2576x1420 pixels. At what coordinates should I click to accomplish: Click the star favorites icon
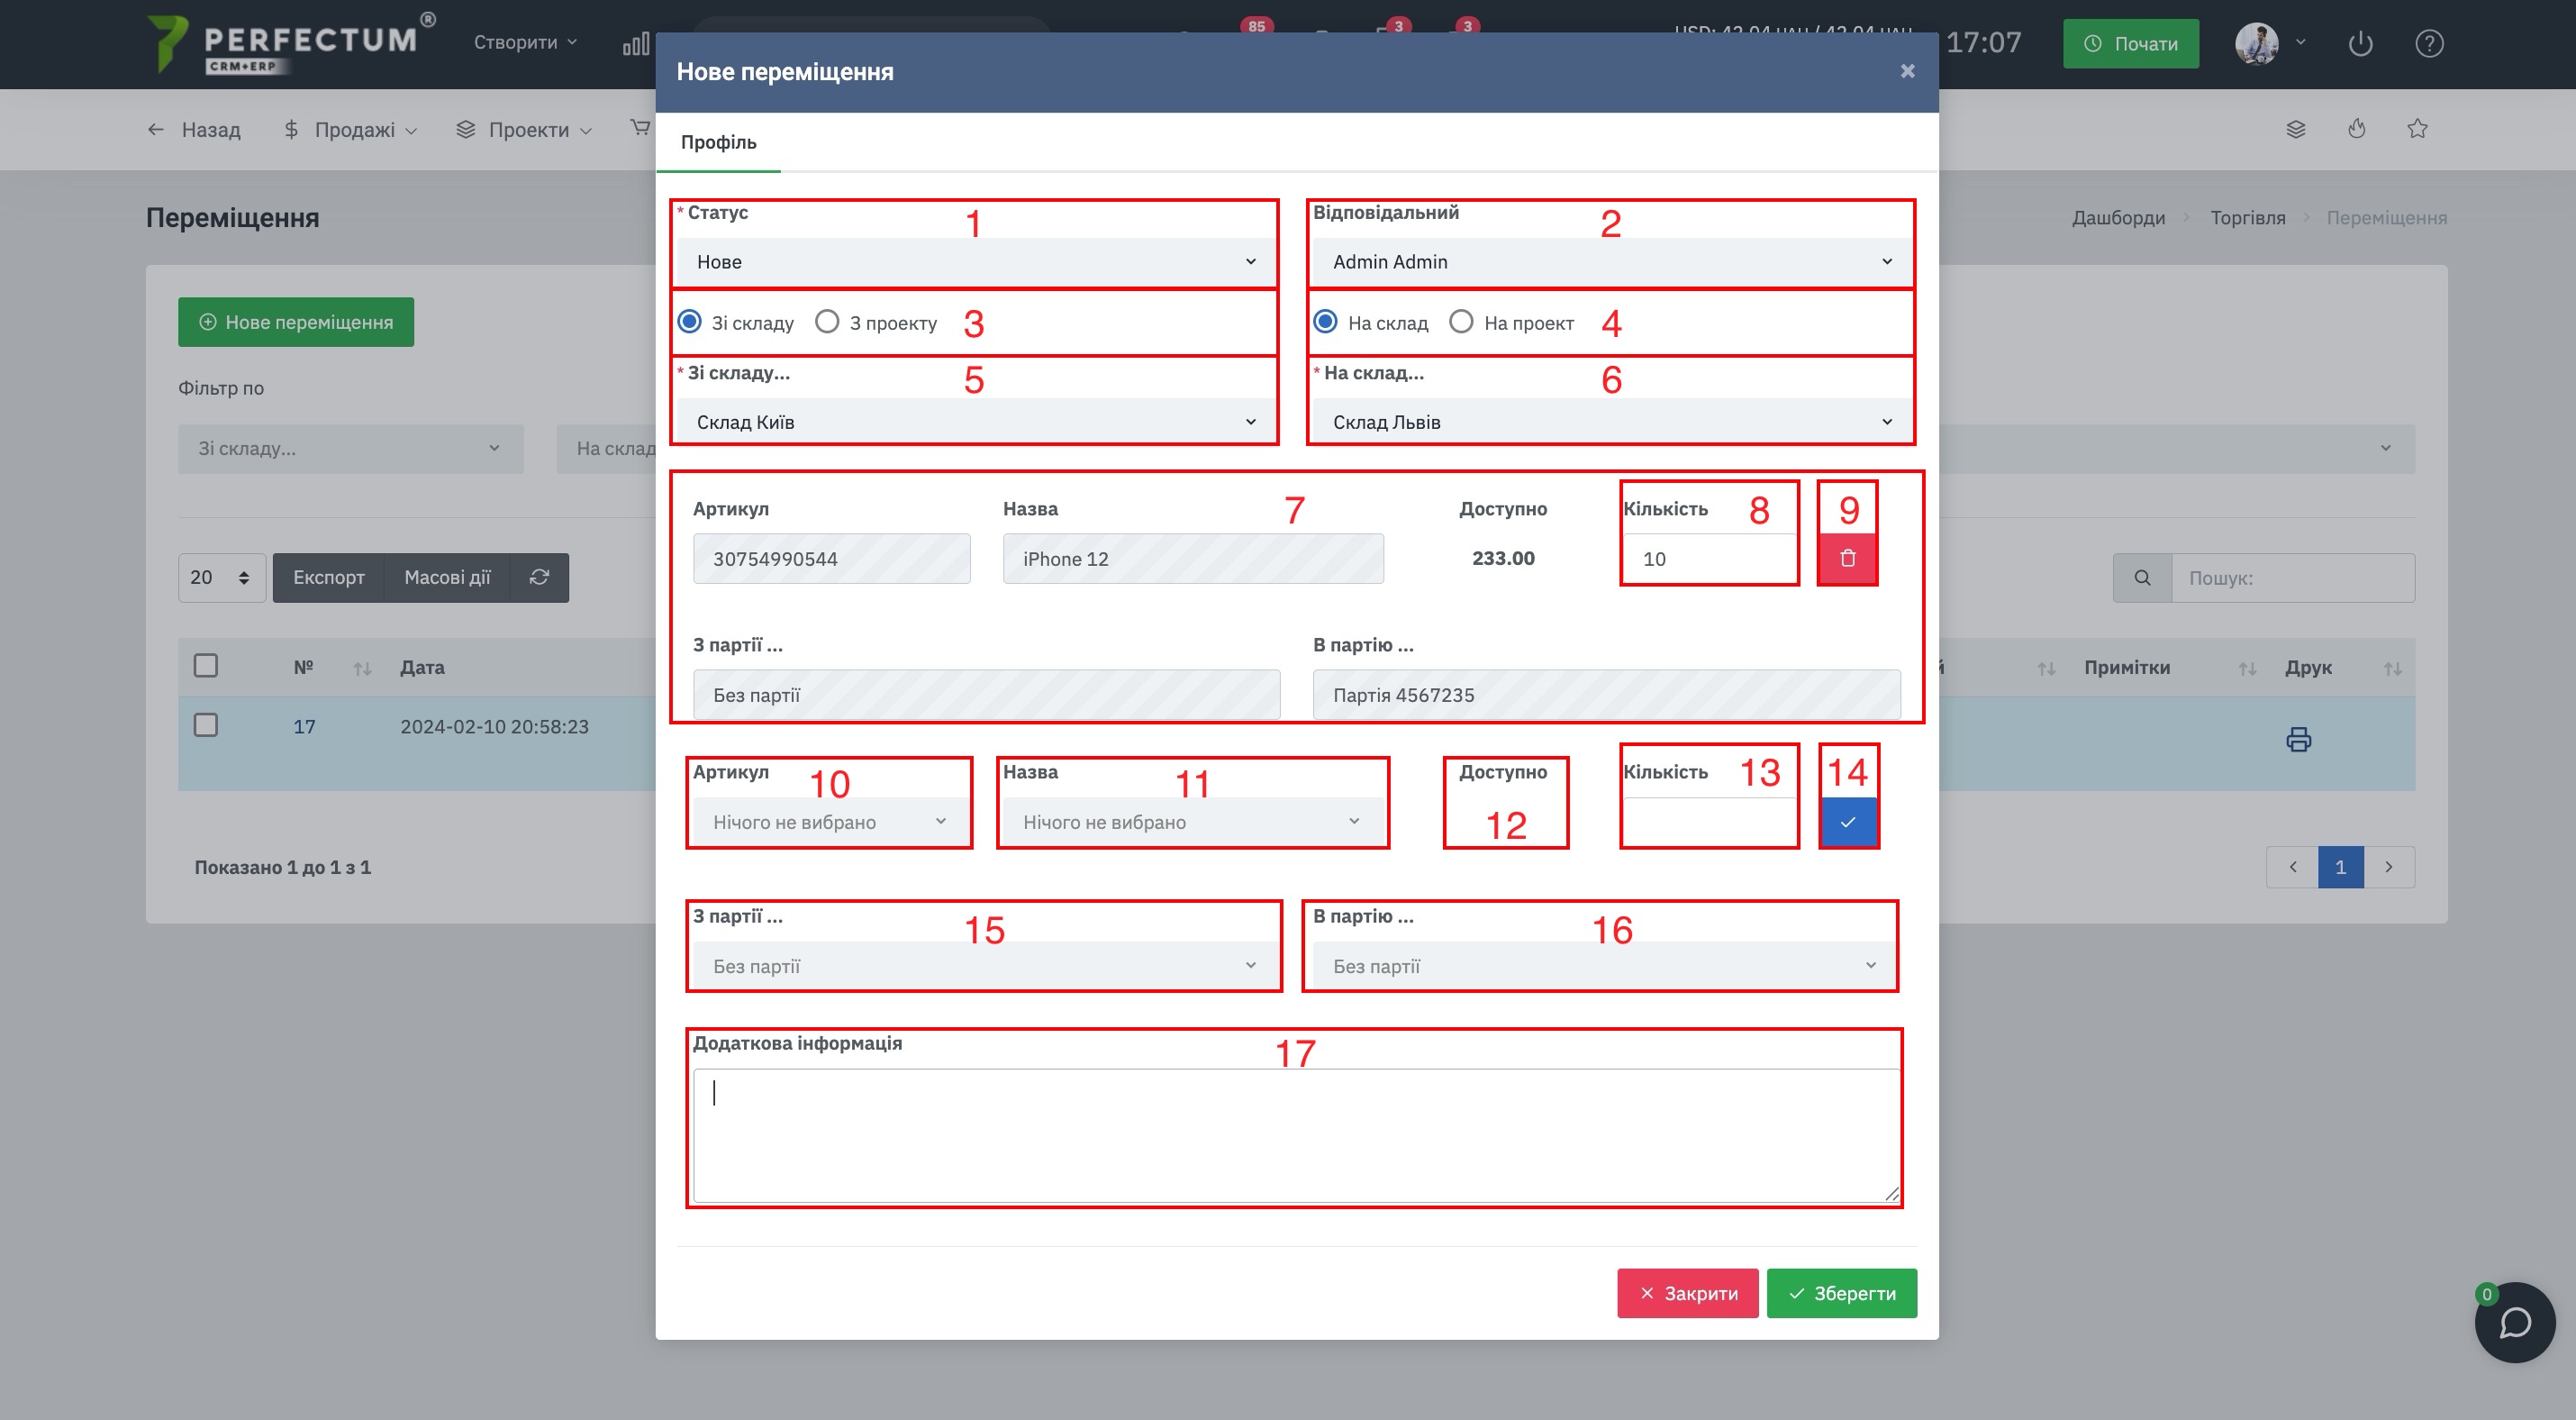click(2417, 129)
